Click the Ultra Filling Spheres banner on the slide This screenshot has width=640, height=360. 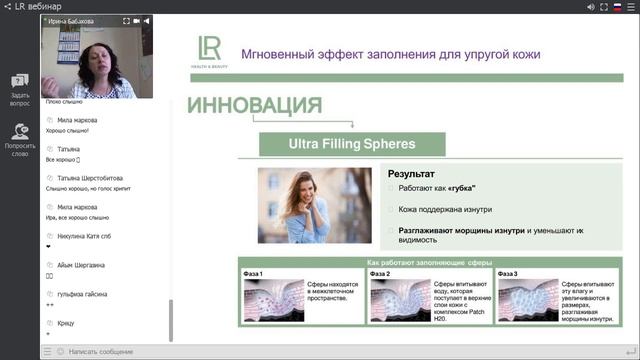pyautogui.click(x=352, y=144)
